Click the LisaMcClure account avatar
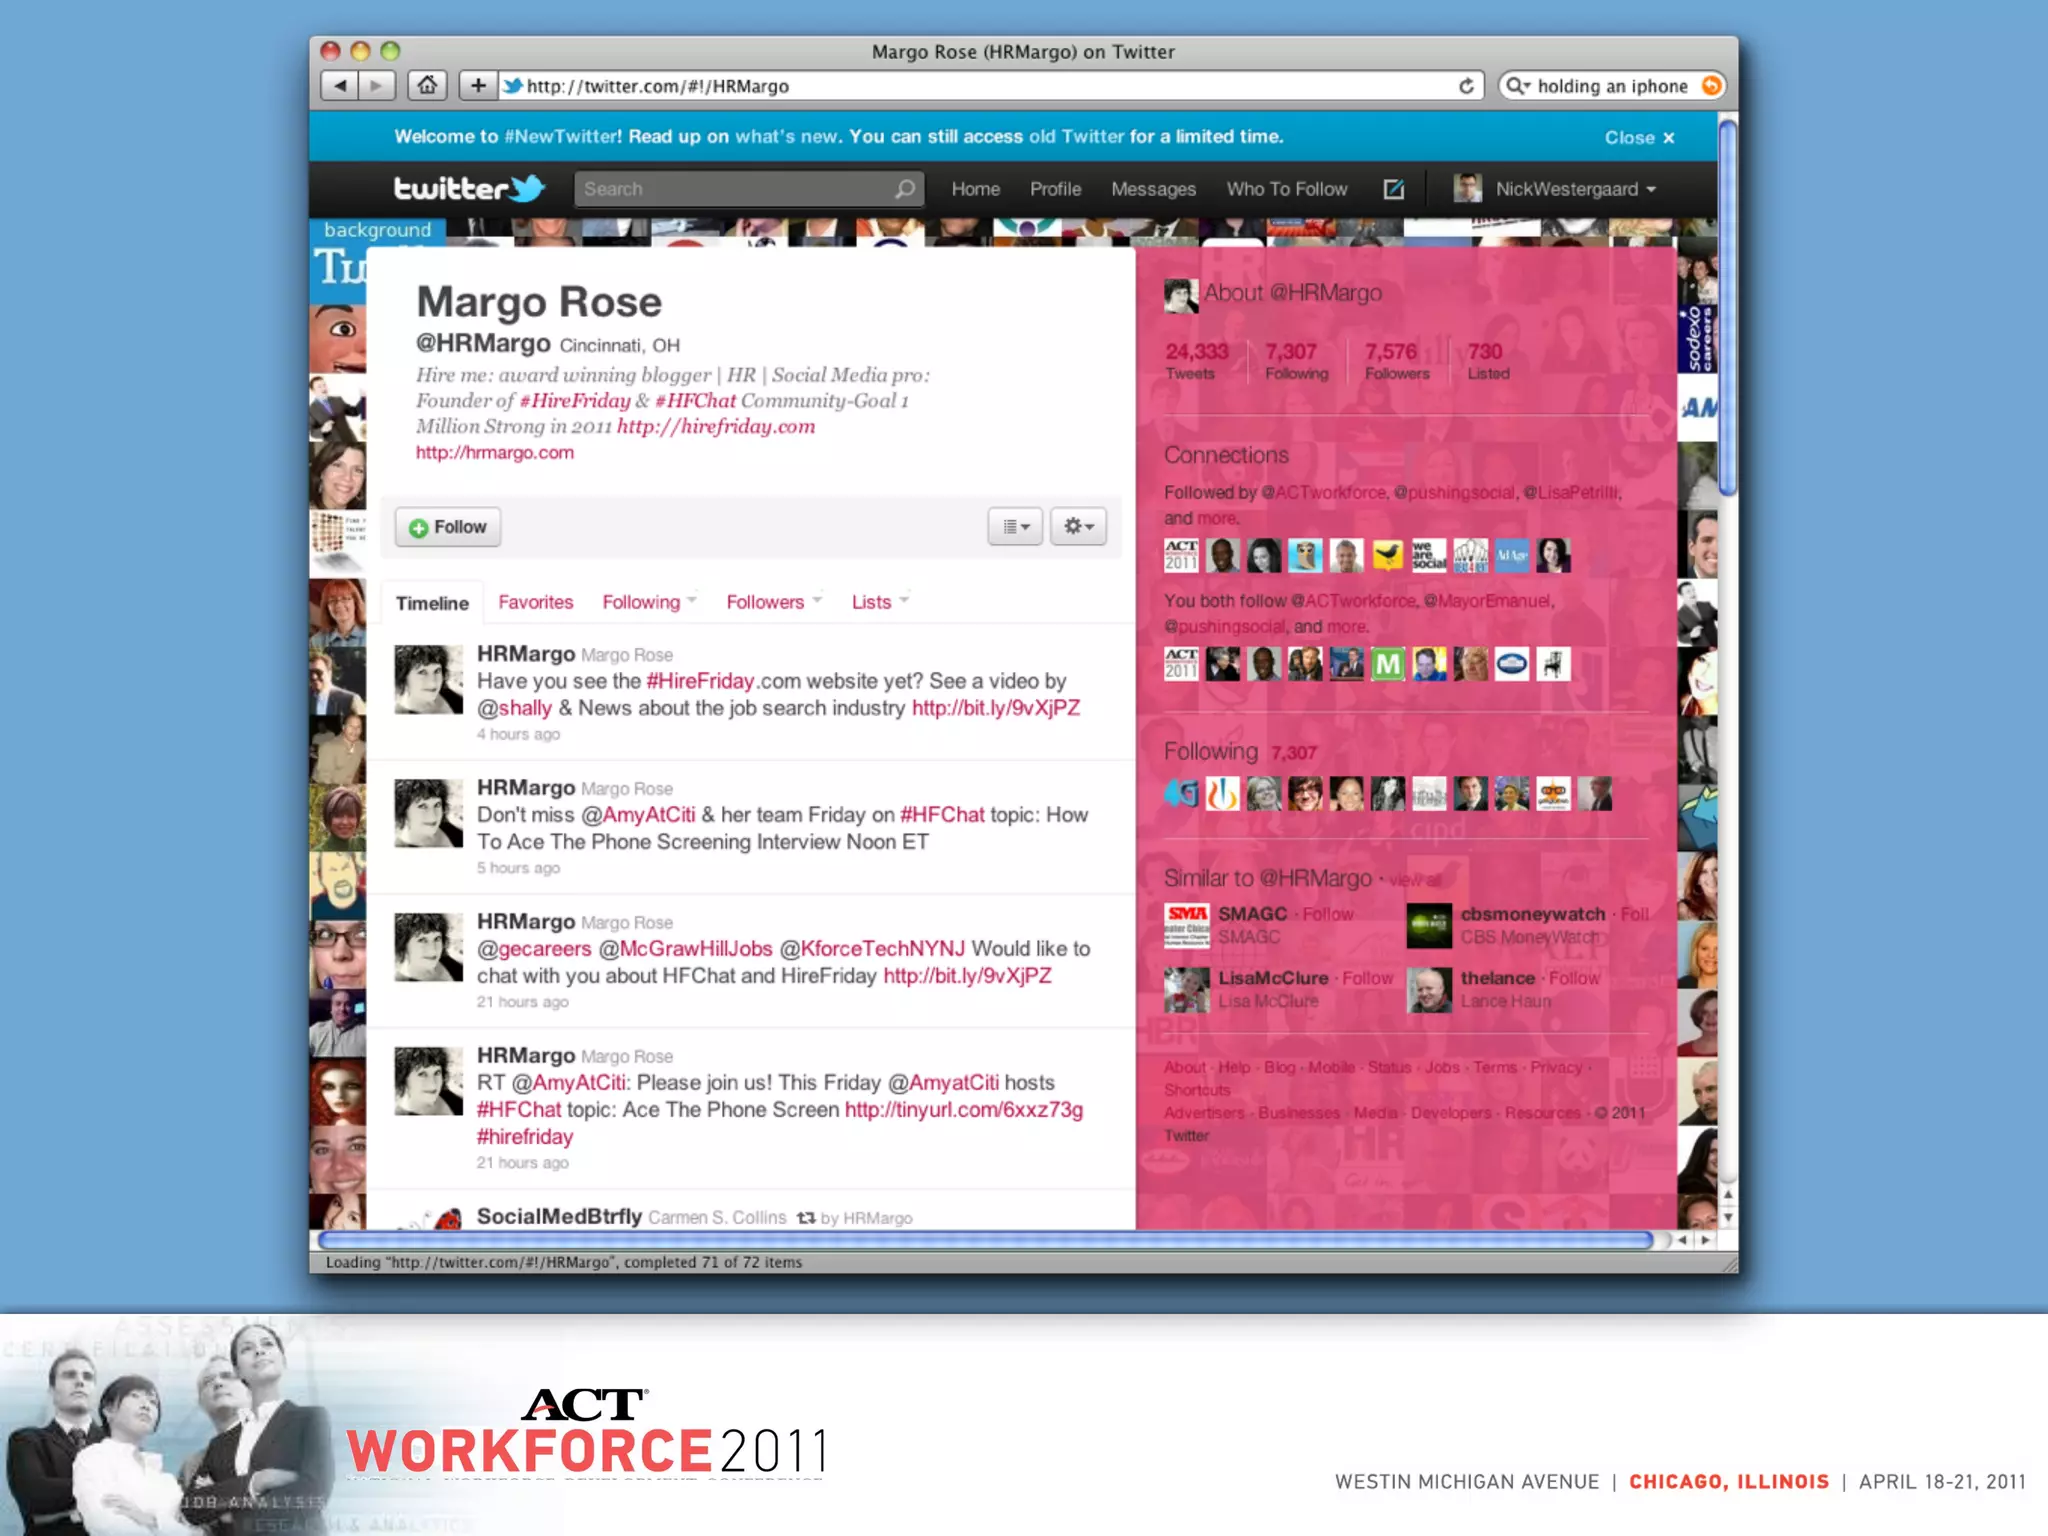 coord(1187,990)
